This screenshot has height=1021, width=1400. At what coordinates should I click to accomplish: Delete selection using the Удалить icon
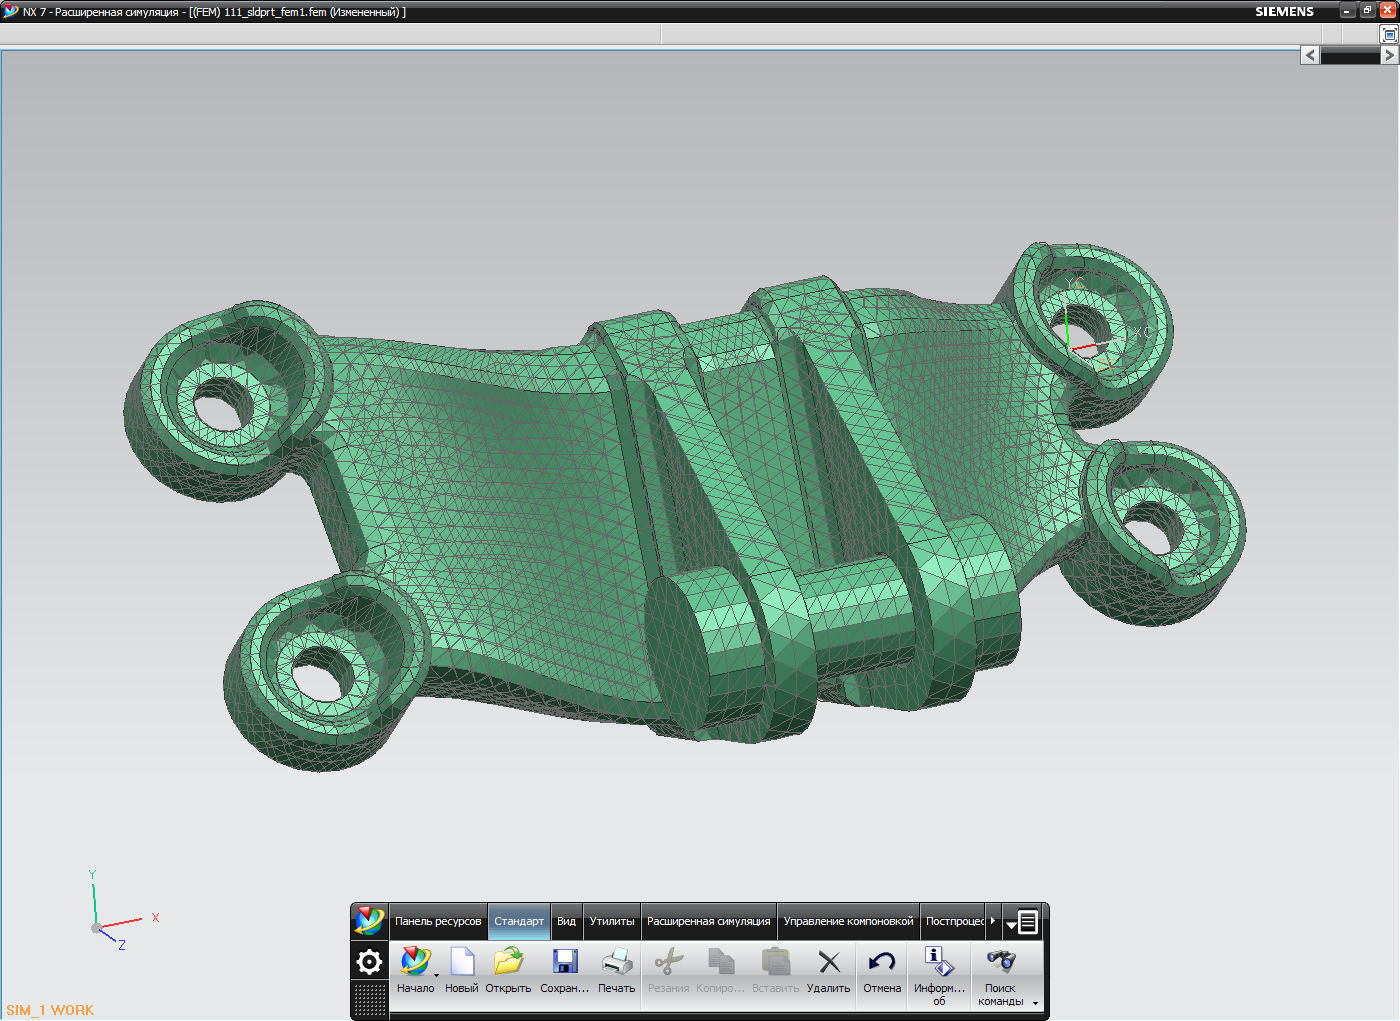point(829,960)
